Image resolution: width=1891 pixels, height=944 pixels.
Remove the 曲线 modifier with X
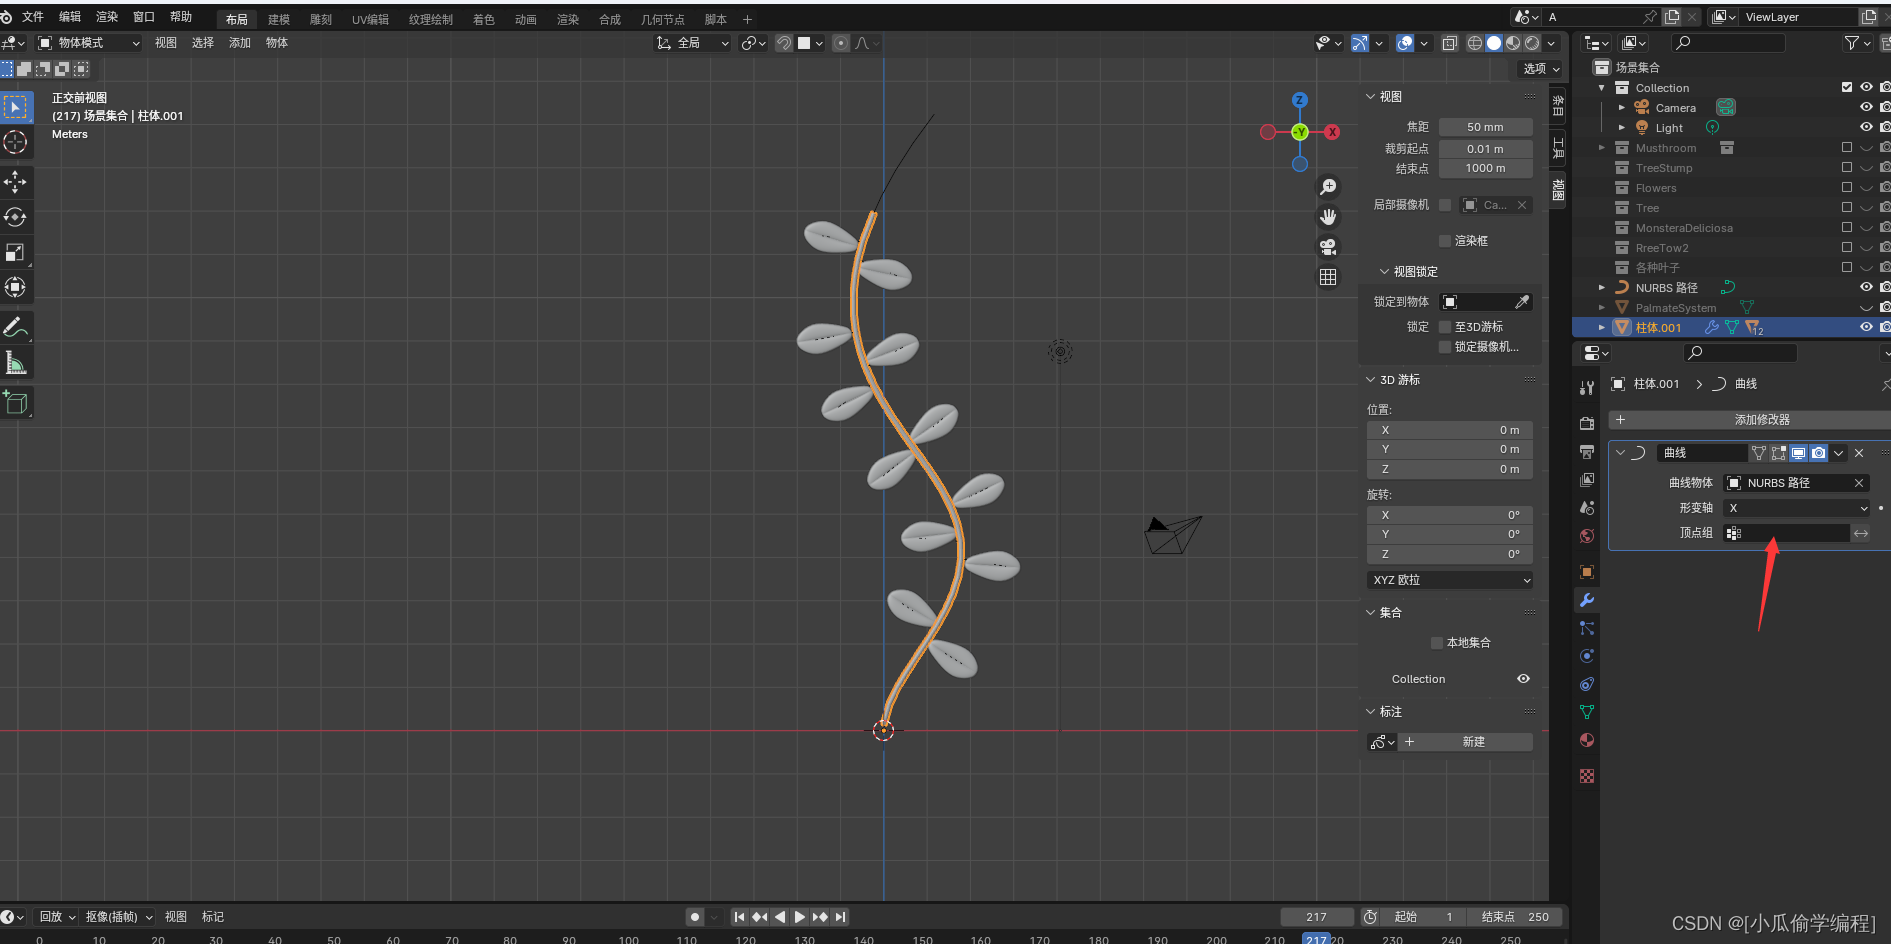pos(1859,453)
